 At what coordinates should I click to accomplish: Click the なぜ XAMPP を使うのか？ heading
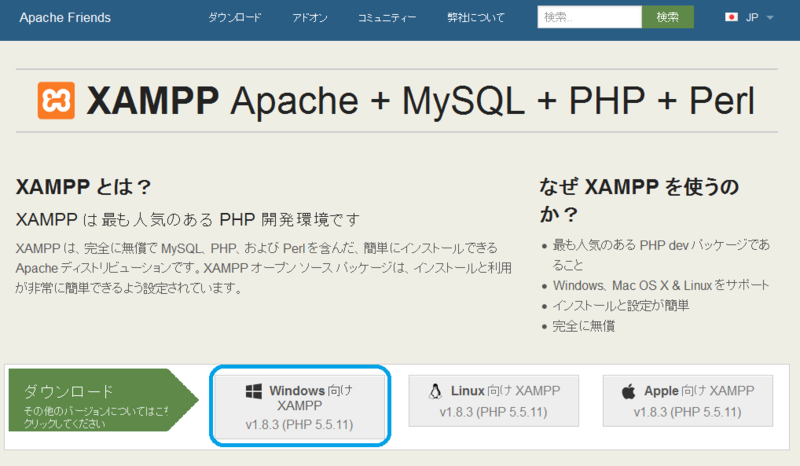click(x=639, y=200)
